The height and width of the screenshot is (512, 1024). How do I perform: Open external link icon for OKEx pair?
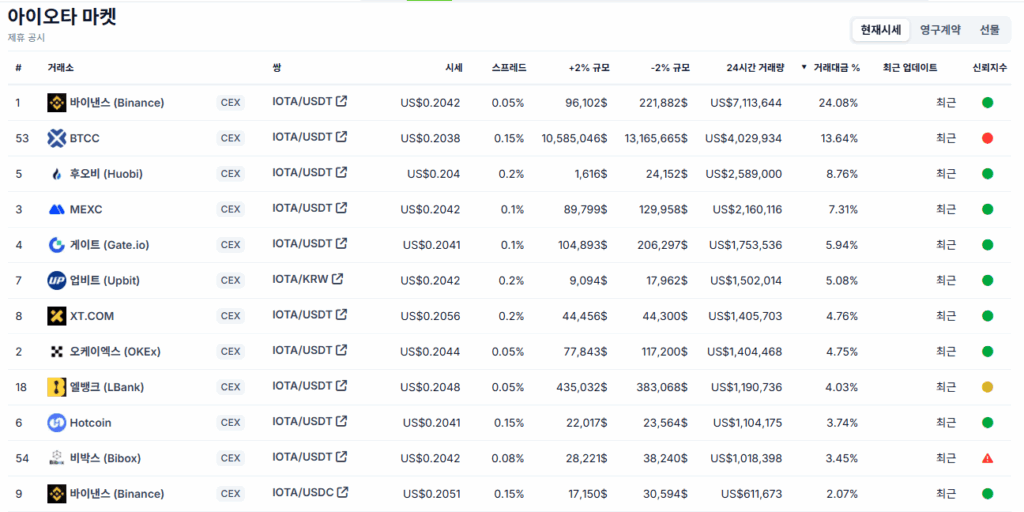click(341, 350)
